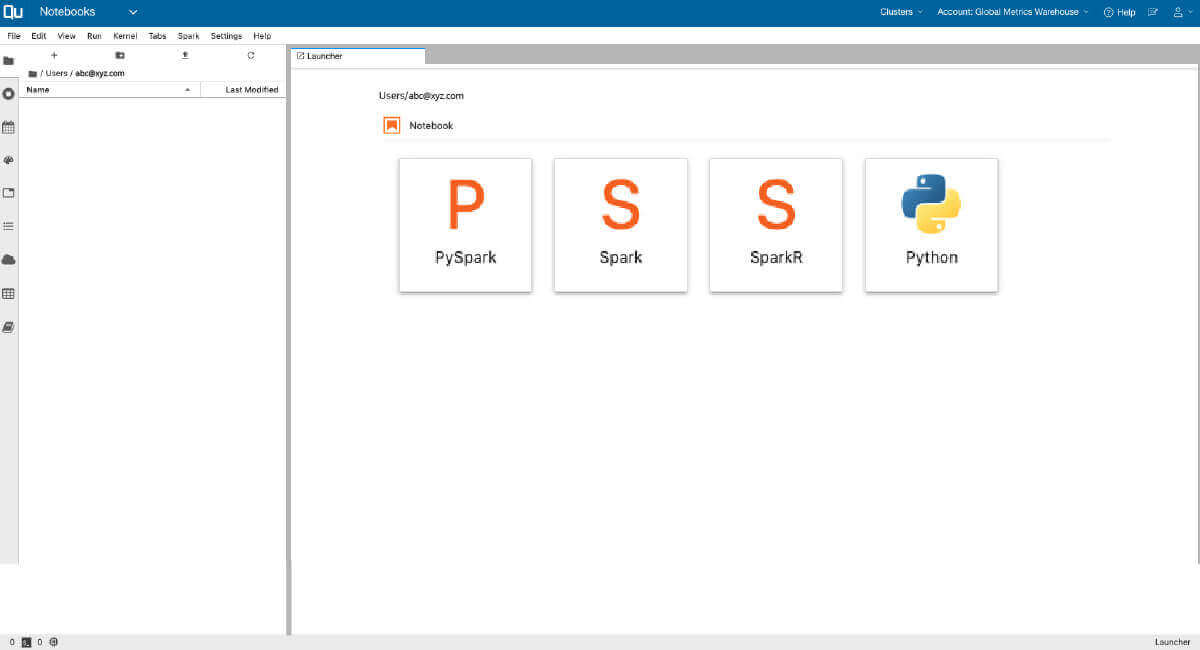The image size is (1200, 650).
Task: Open the Spark menu item
Action: click(x=188, y=35)
